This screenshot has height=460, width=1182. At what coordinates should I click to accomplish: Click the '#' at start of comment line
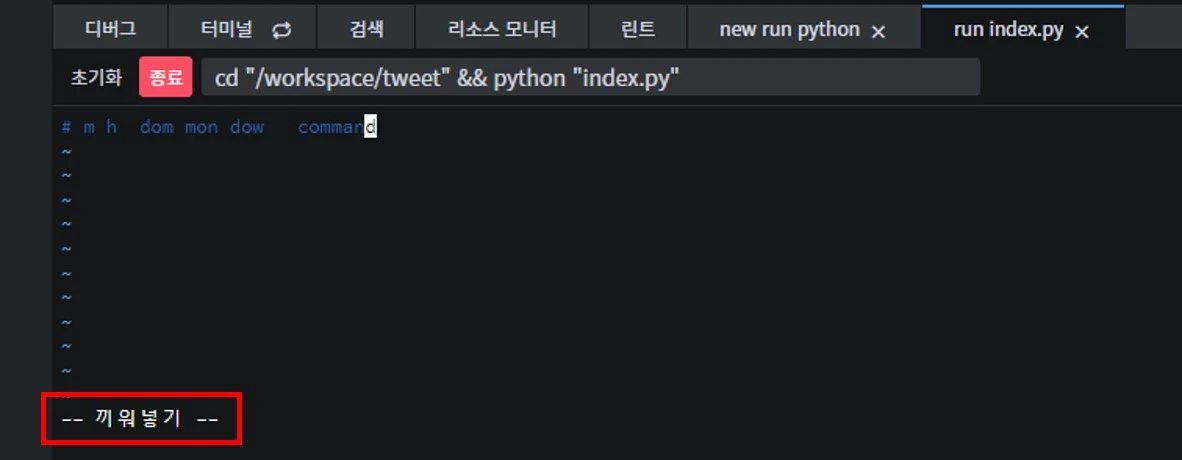coord(66,127)
